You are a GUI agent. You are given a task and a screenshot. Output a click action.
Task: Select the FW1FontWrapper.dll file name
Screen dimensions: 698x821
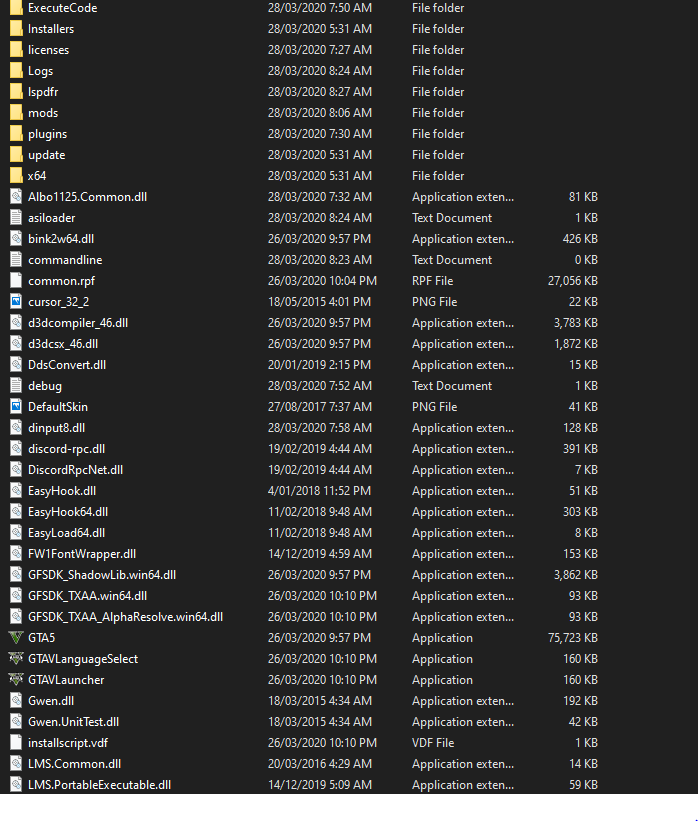coord(82,553)
